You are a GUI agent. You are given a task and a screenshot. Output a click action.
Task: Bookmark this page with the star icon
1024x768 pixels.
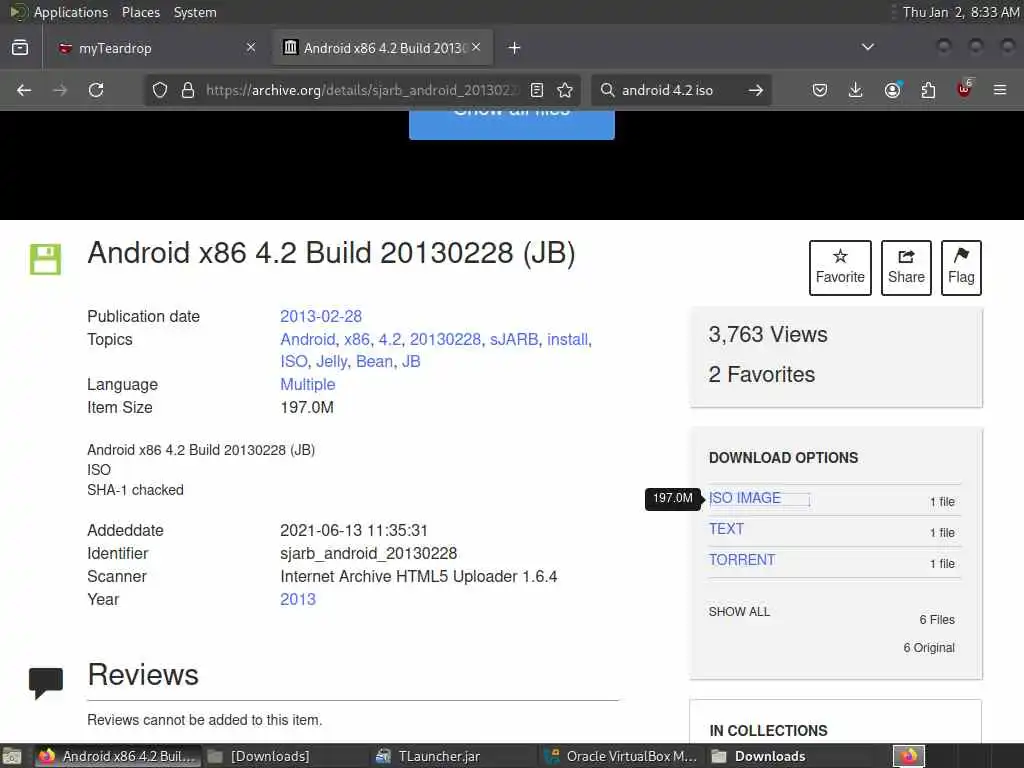click(565, 90)
